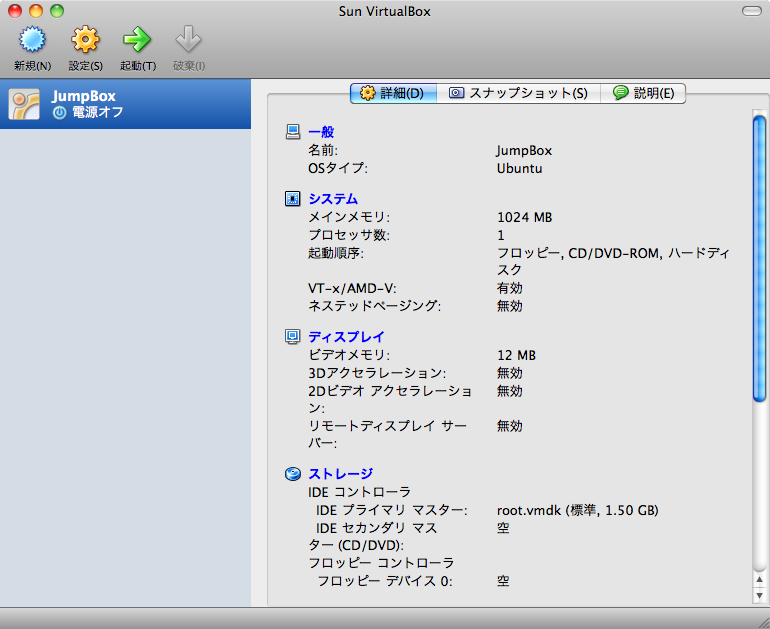Click the フロッピー コントローラ label

coord(381,563)
